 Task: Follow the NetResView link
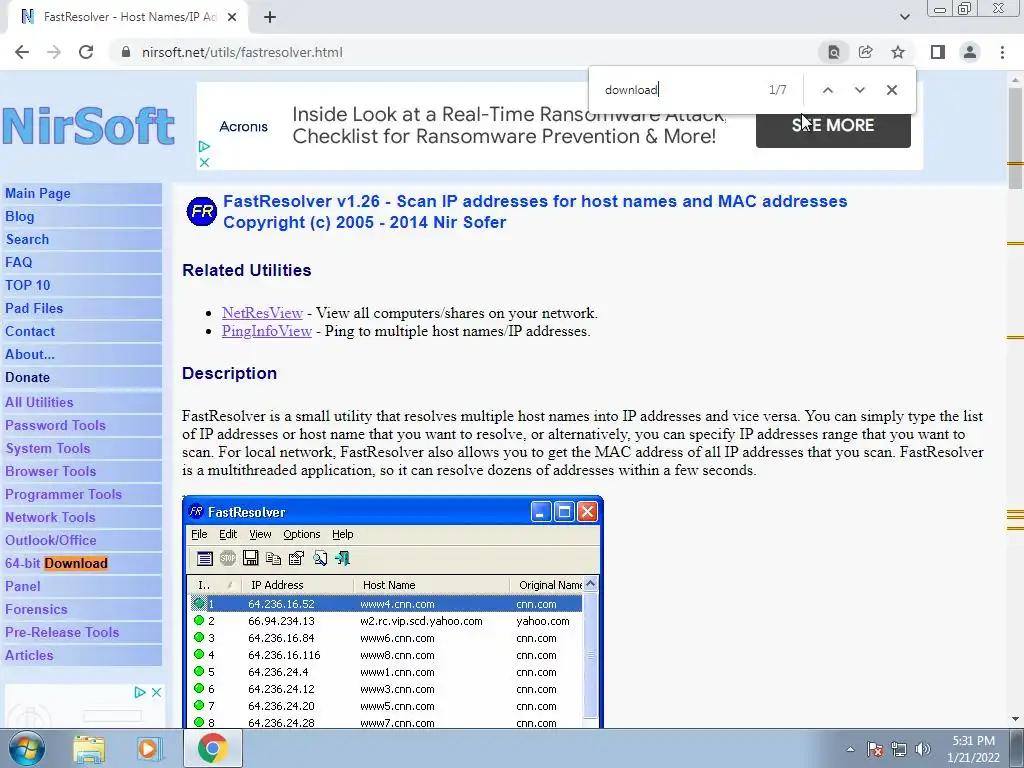click(x=262, y=313)
